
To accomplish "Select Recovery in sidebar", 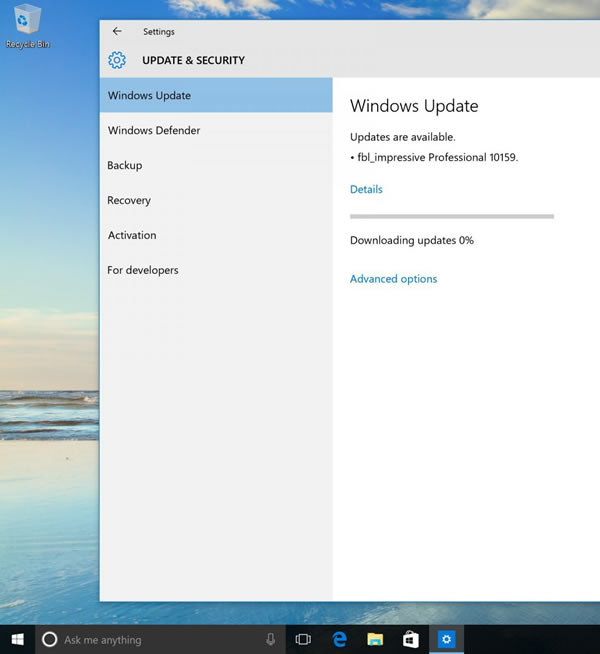I will pos(216,200).
